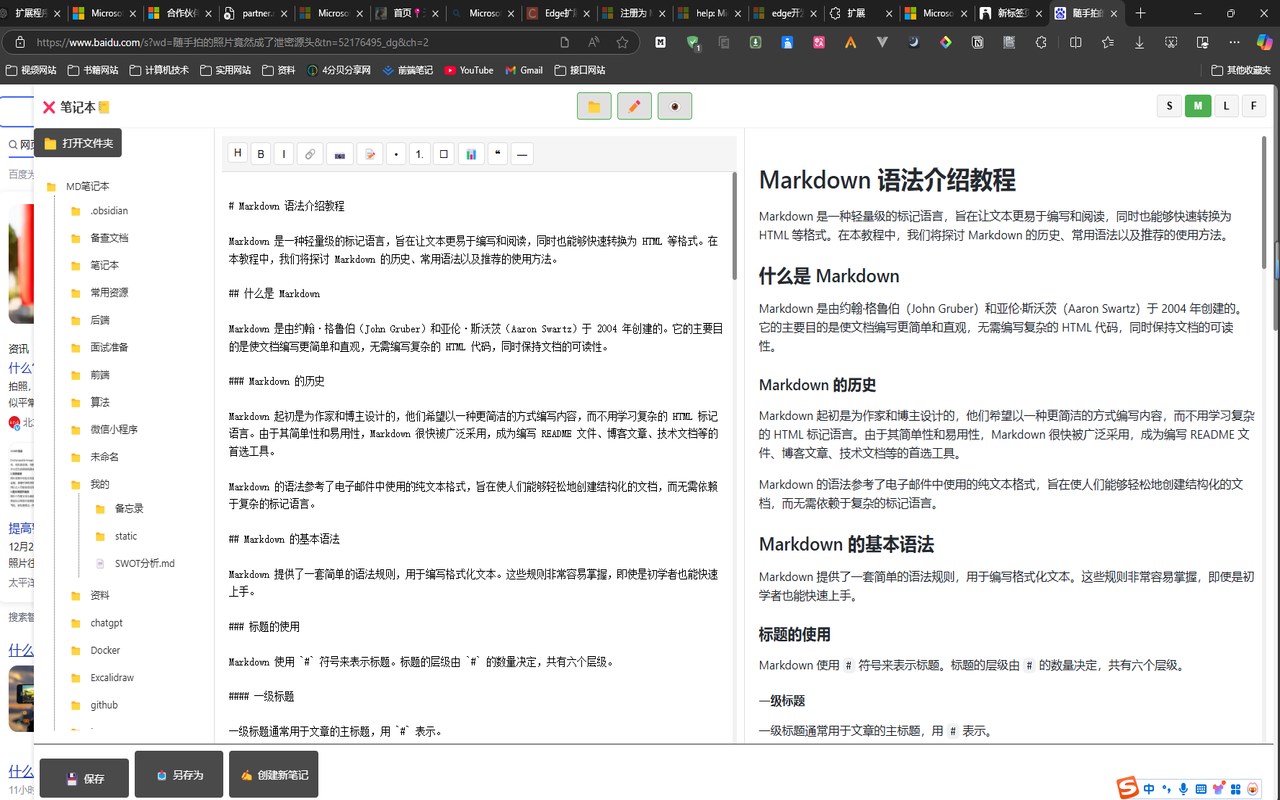Screen dimensions: 1280x800
Task: Expand the 前端 folder in the file tree
Action: (99, 375)
